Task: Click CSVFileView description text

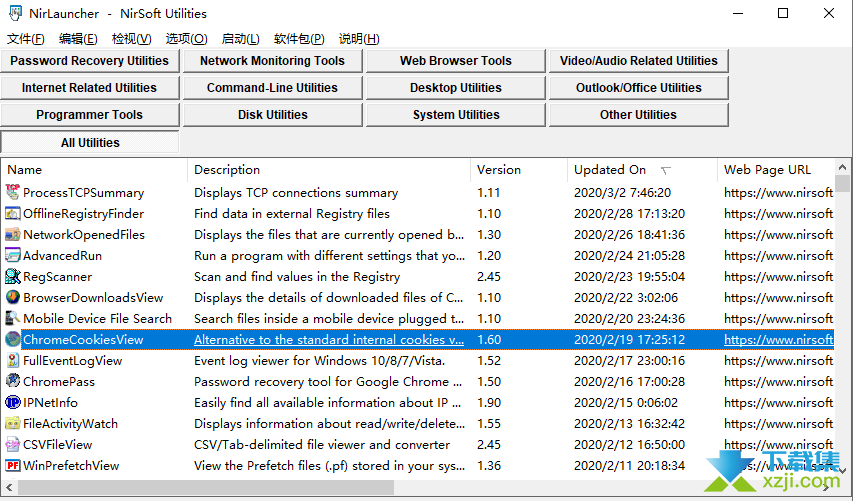Action: pos(322,444)
